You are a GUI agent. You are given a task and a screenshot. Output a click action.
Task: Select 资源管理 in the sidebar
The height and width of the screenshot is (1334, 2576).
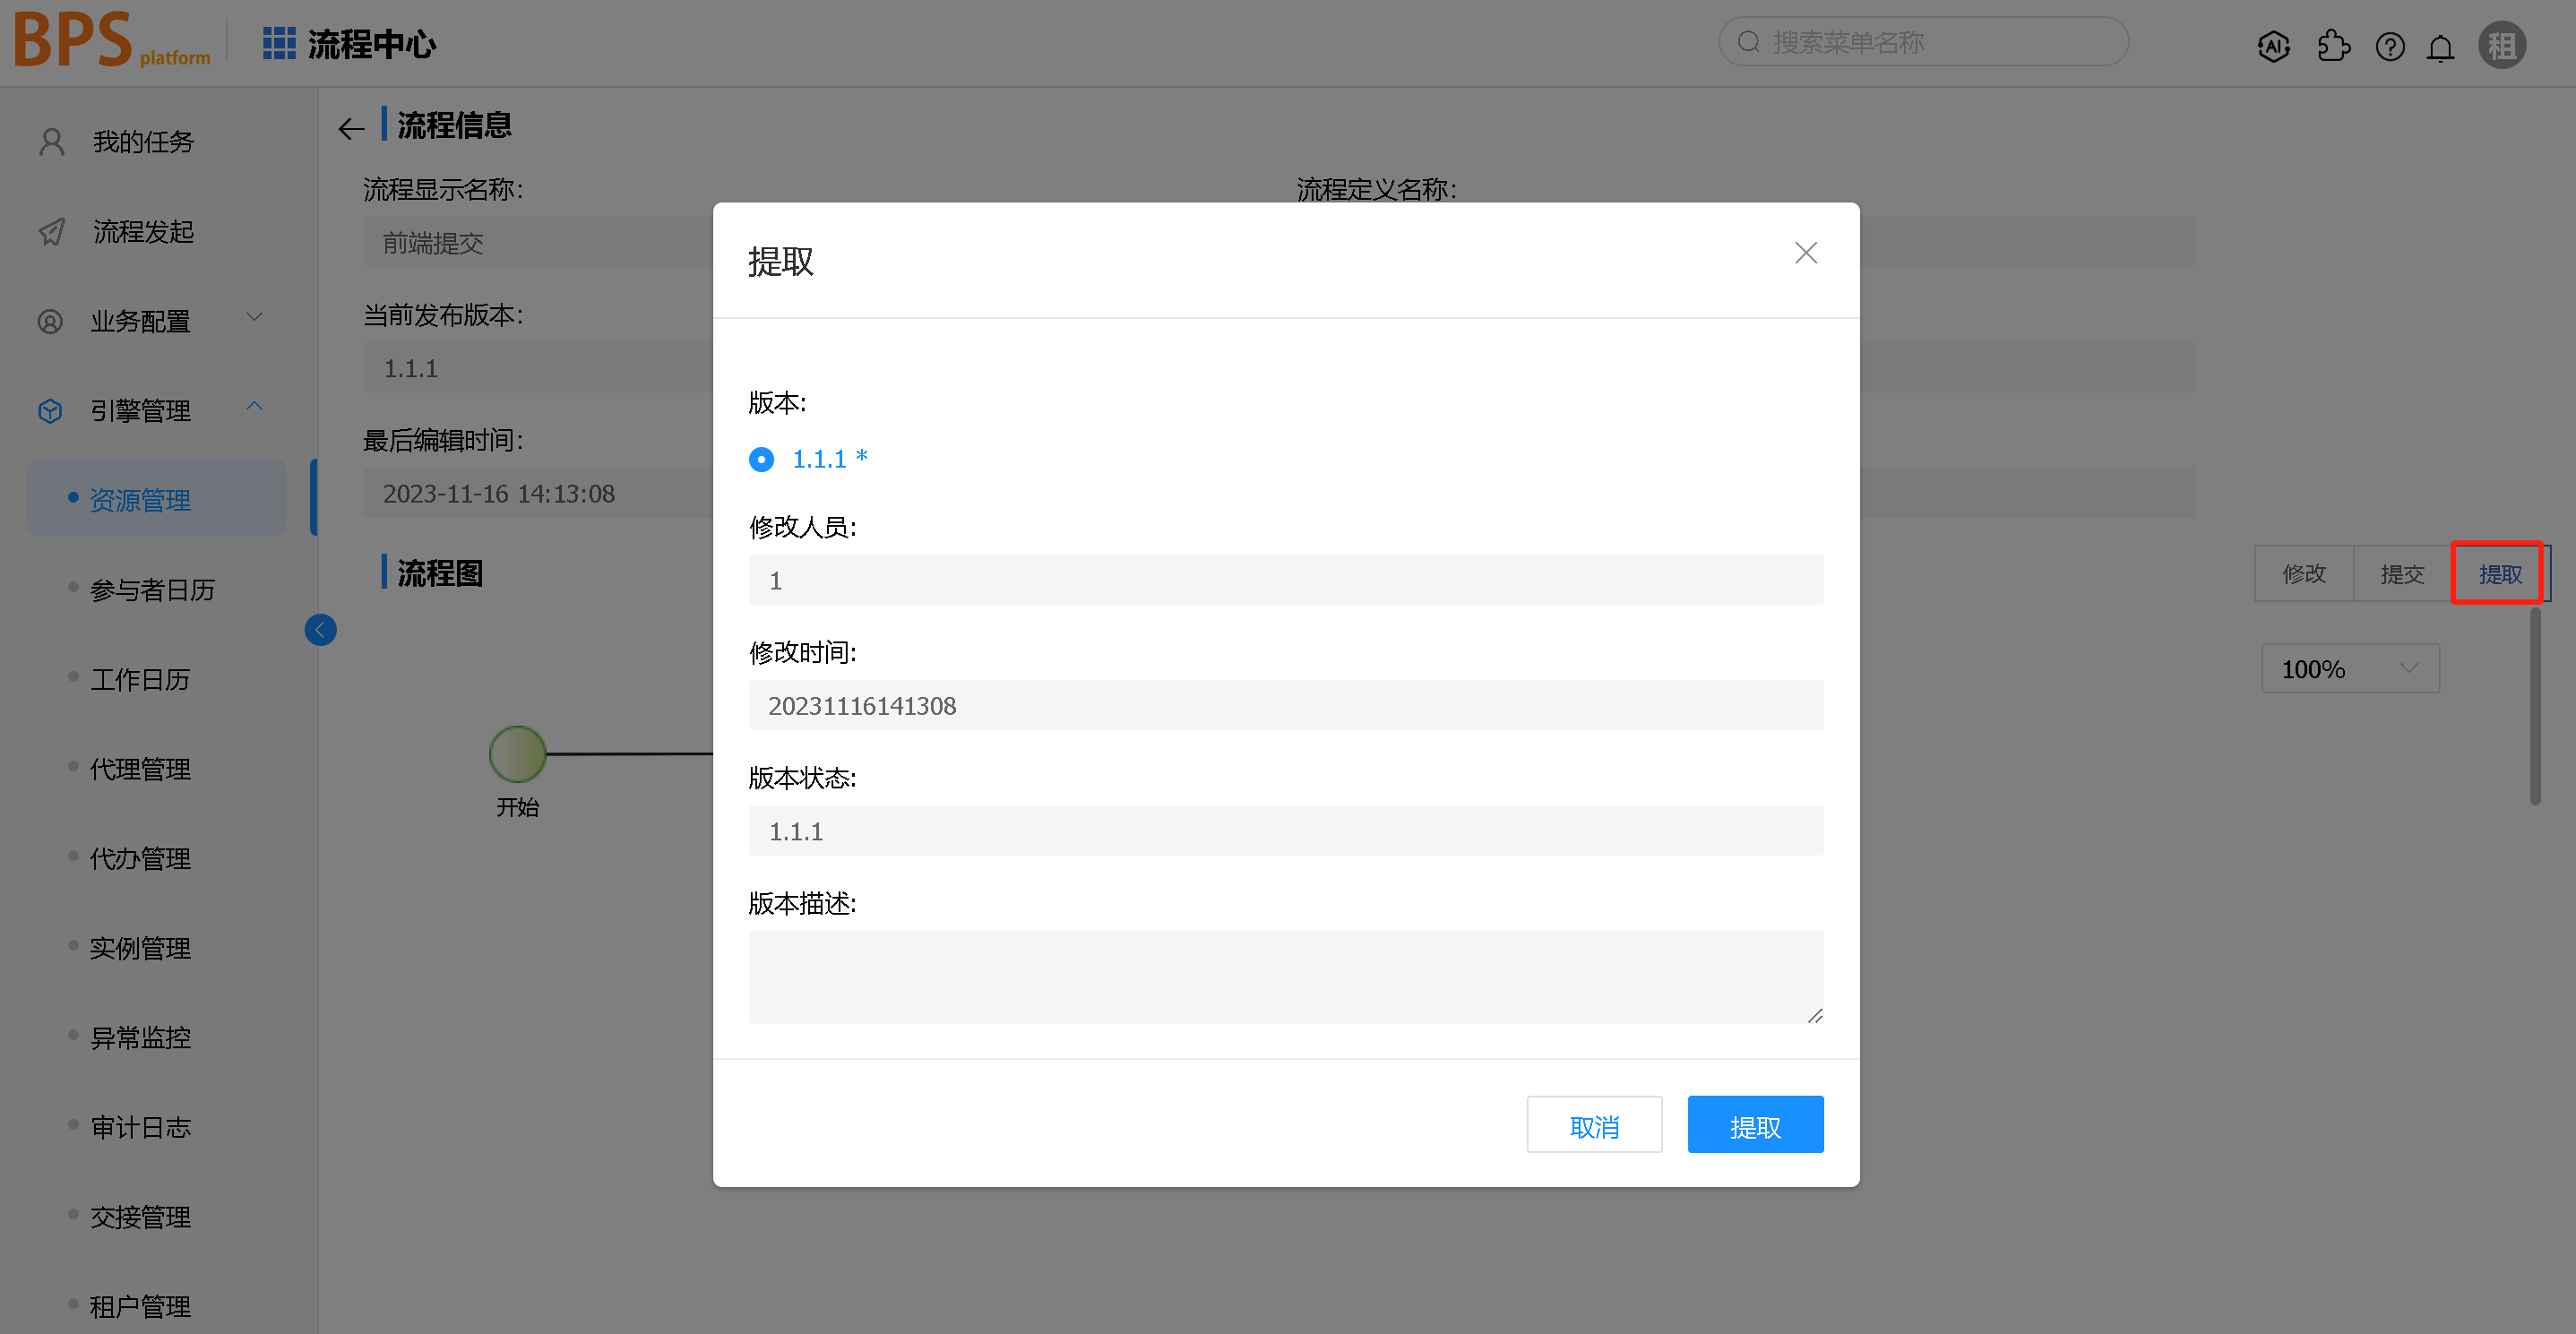140,499
